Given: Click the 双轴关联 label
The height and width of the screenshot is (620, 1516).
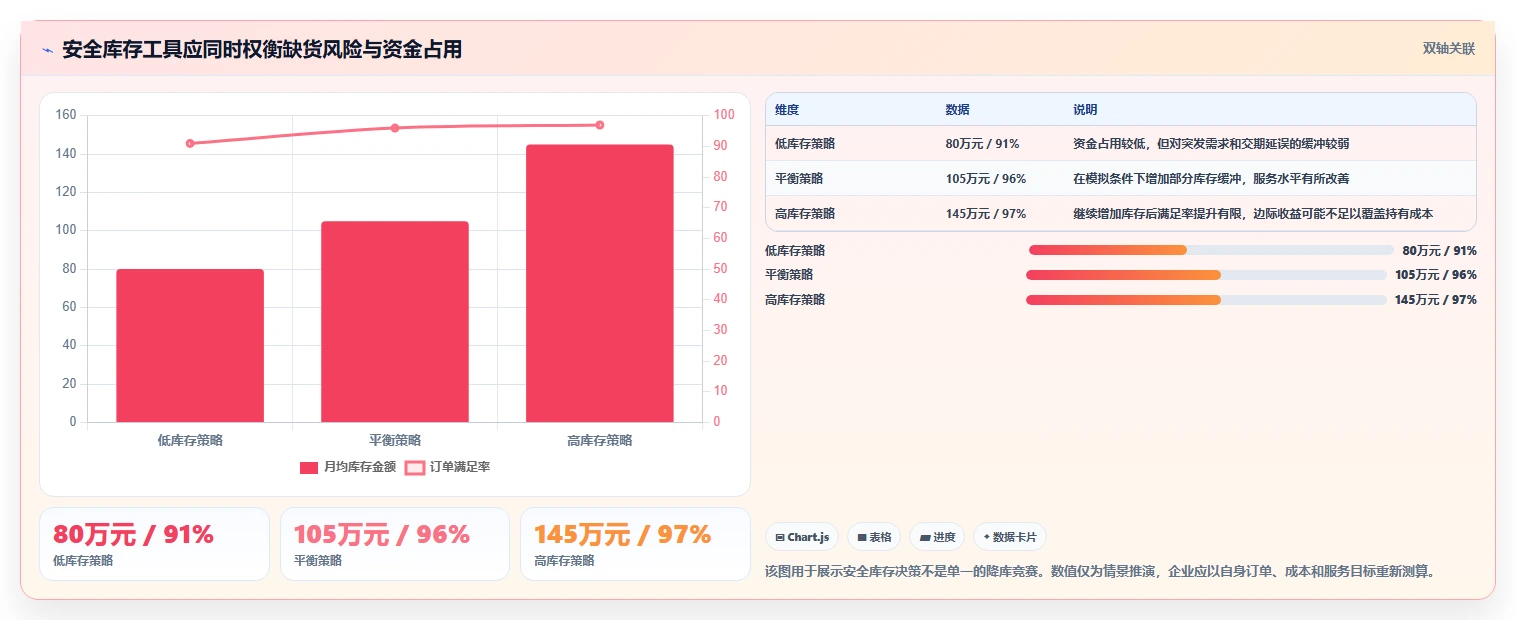Looking at the screenshot, I should 1449,49.
